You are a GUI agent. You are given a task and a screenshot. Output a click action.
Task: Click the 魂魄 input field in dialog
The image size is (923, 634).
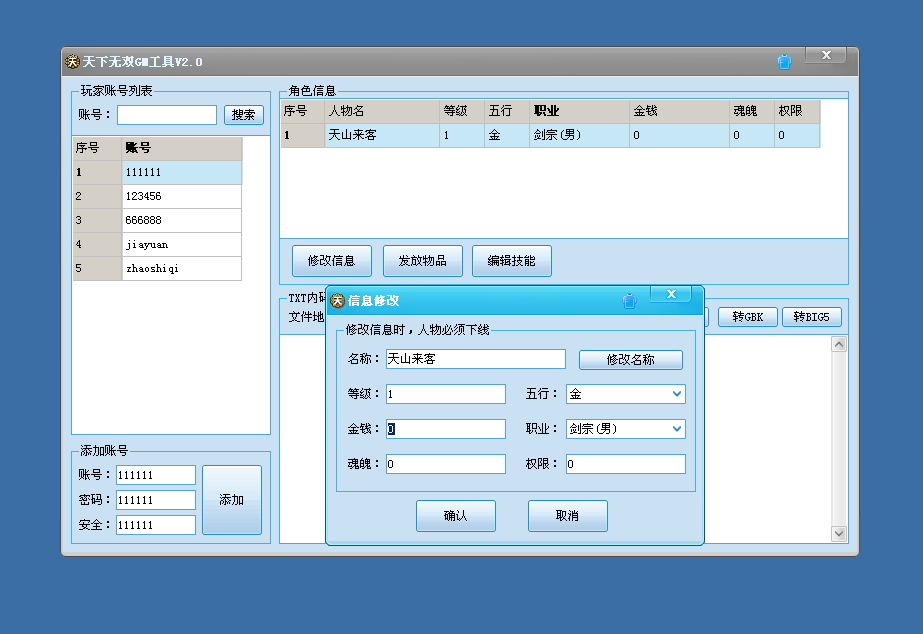click(446, 464)
